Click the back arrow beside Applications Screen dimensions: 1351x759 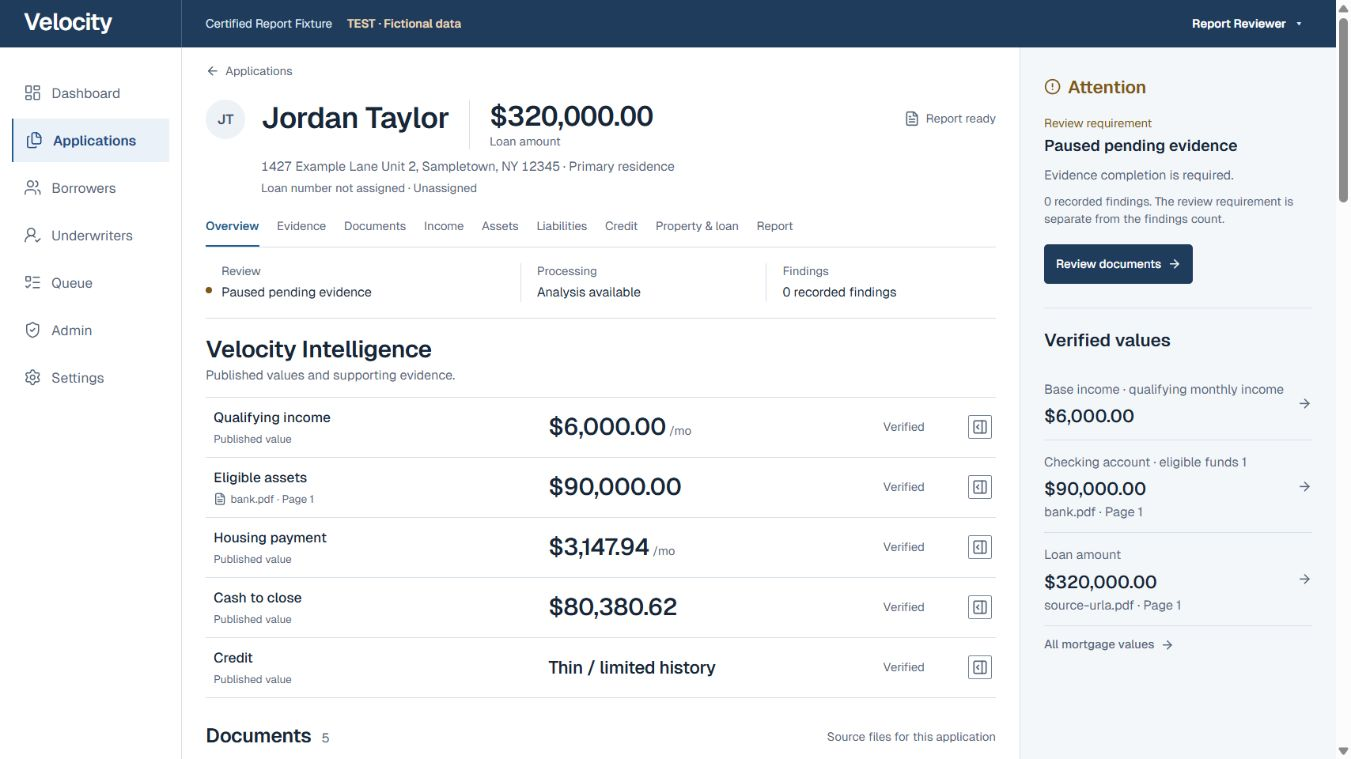[212, 71]
